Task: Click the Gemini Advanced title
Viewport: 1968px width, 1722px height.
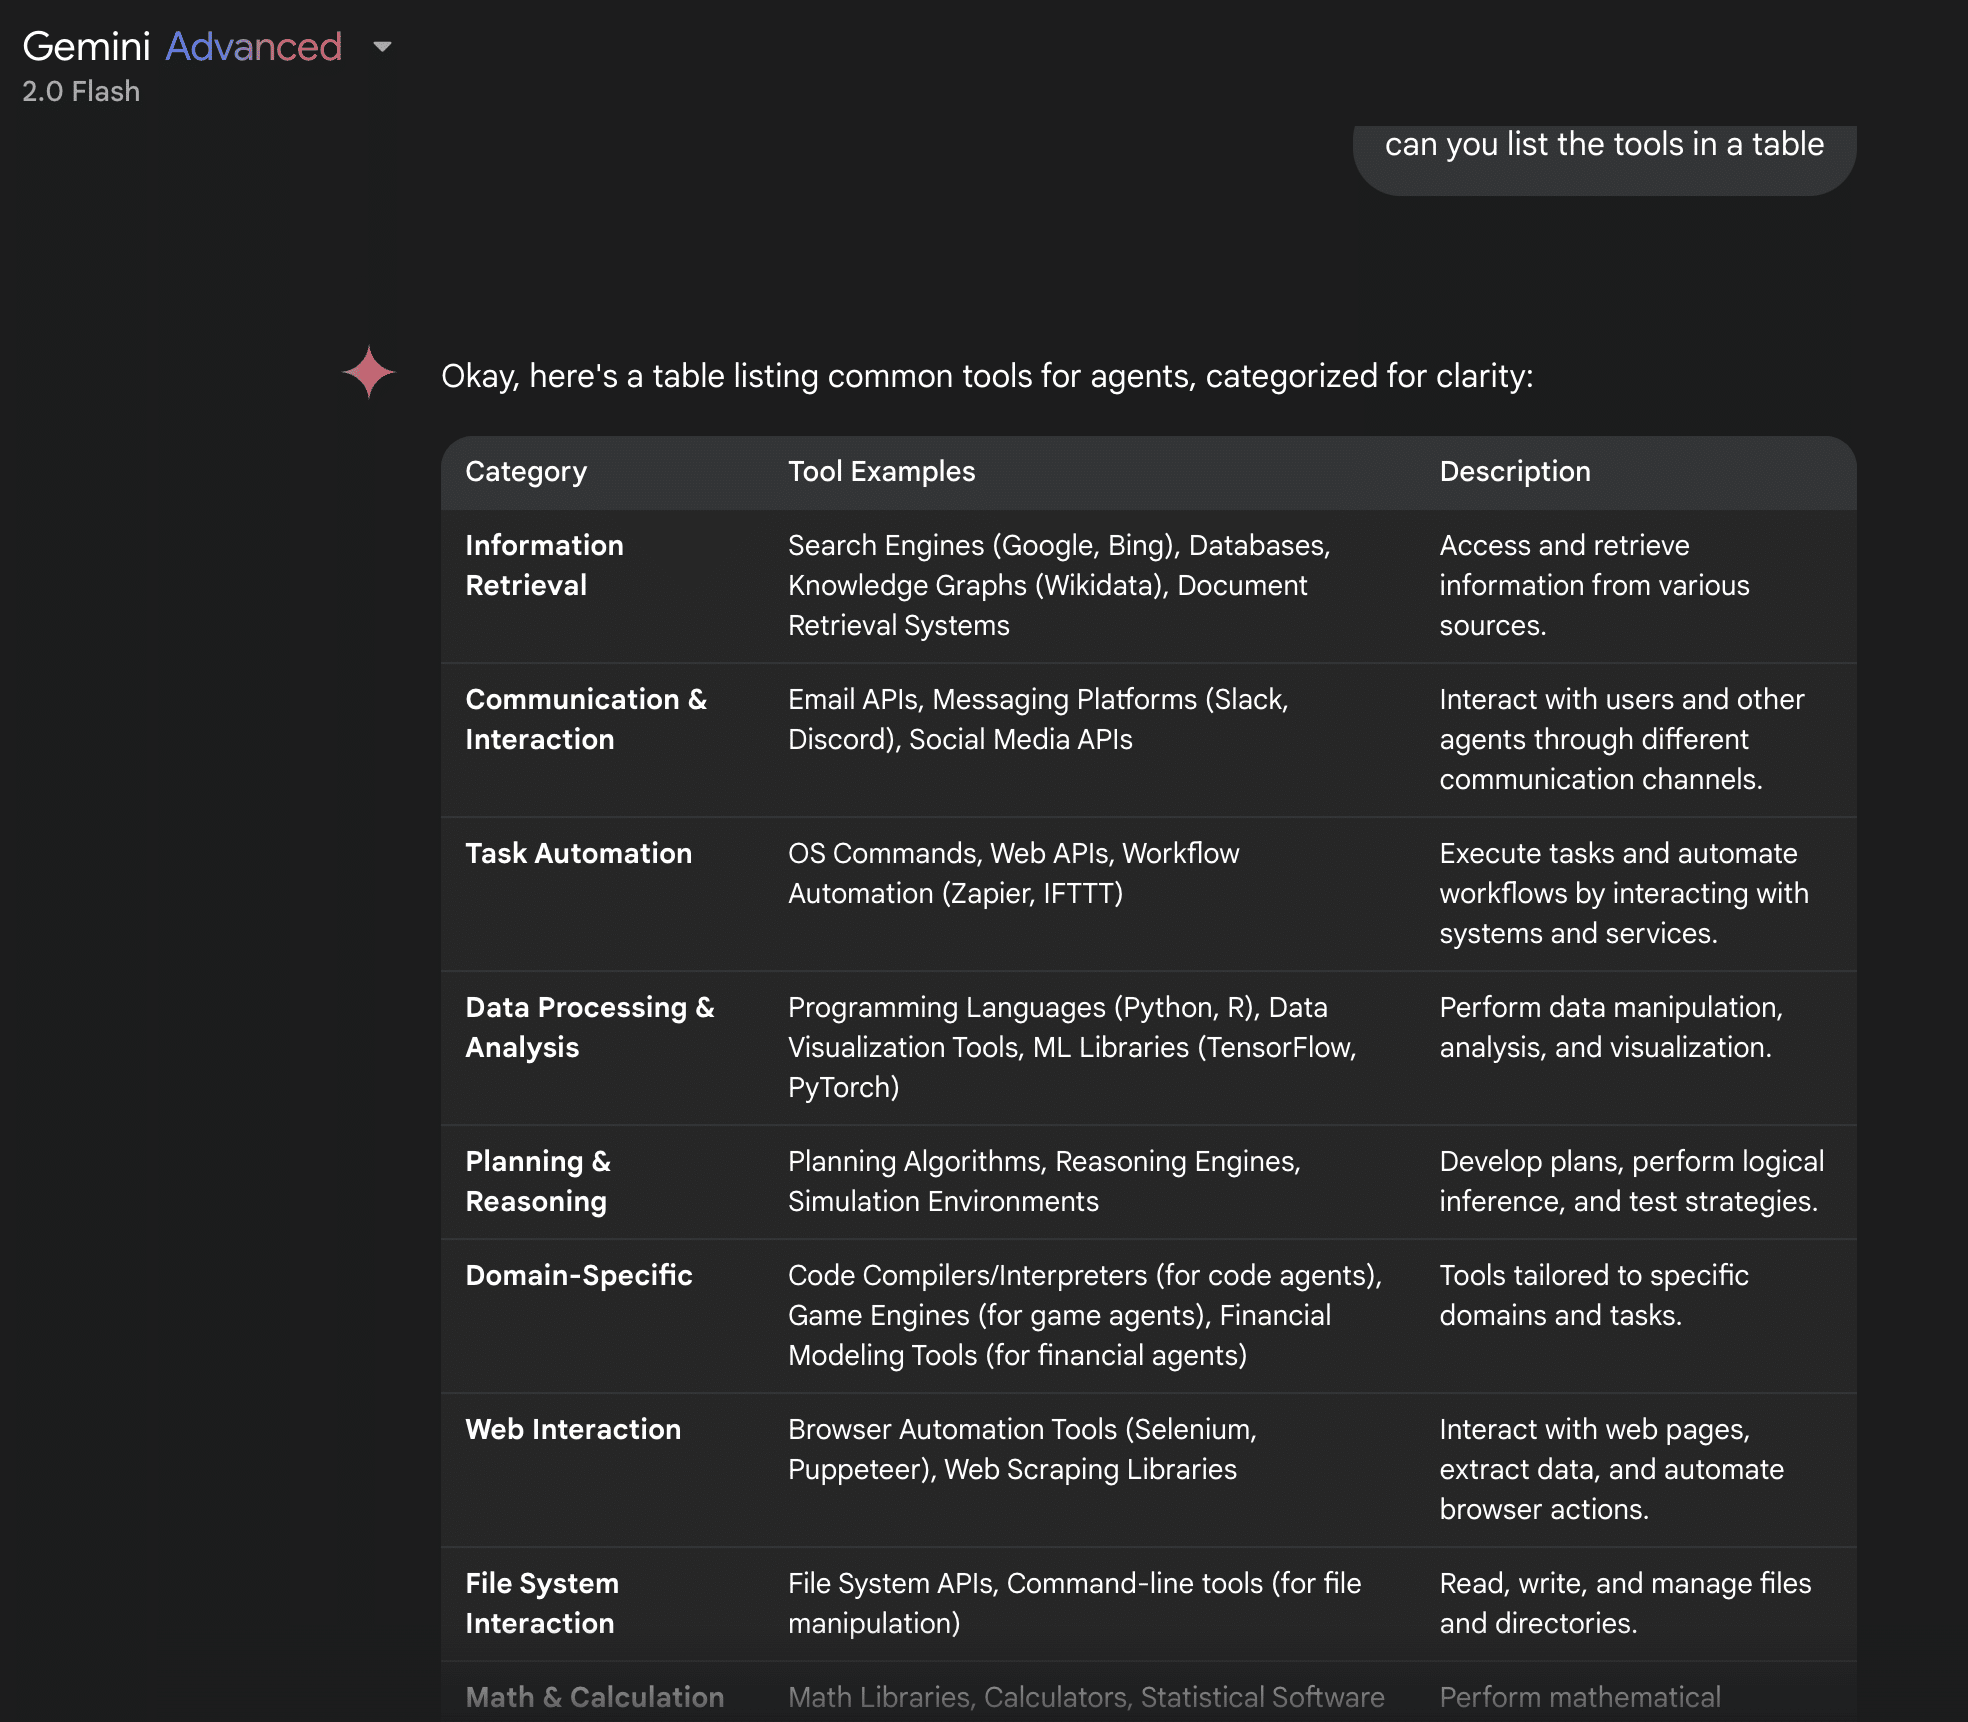Action: (x=182, y=46)
